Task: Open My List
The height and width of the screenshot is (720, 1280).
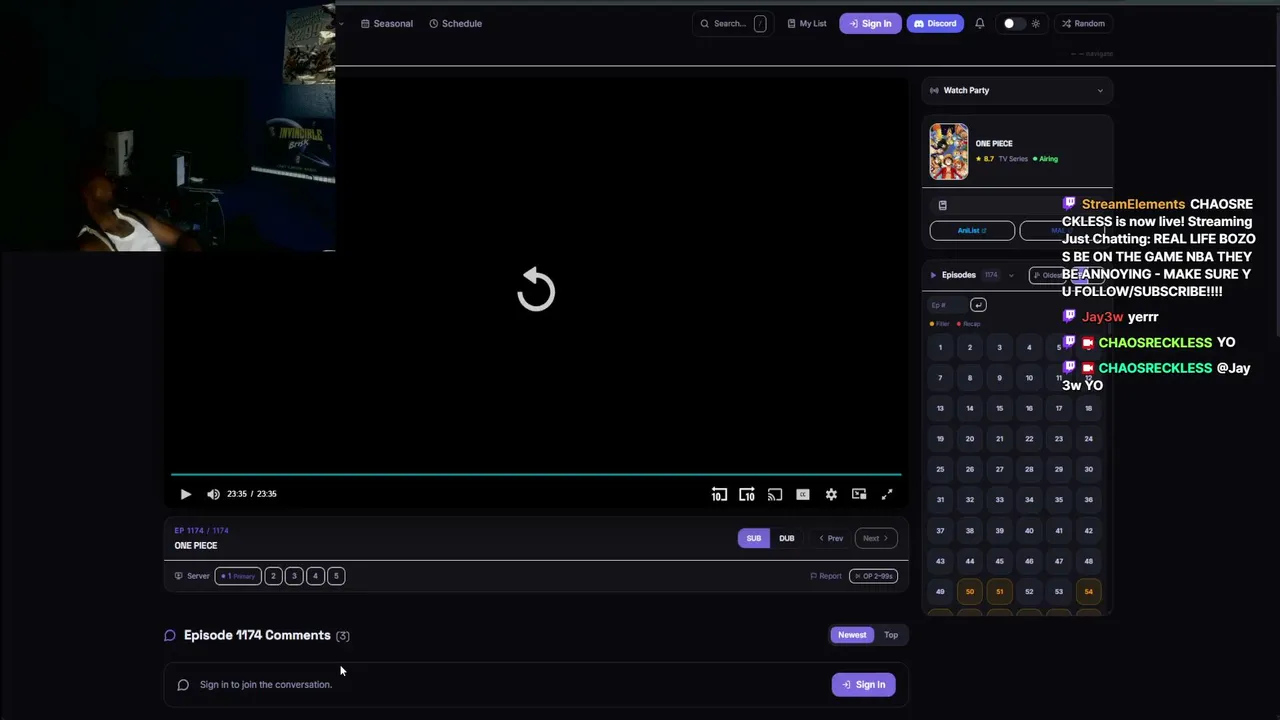Action: [x=807, y=23]
